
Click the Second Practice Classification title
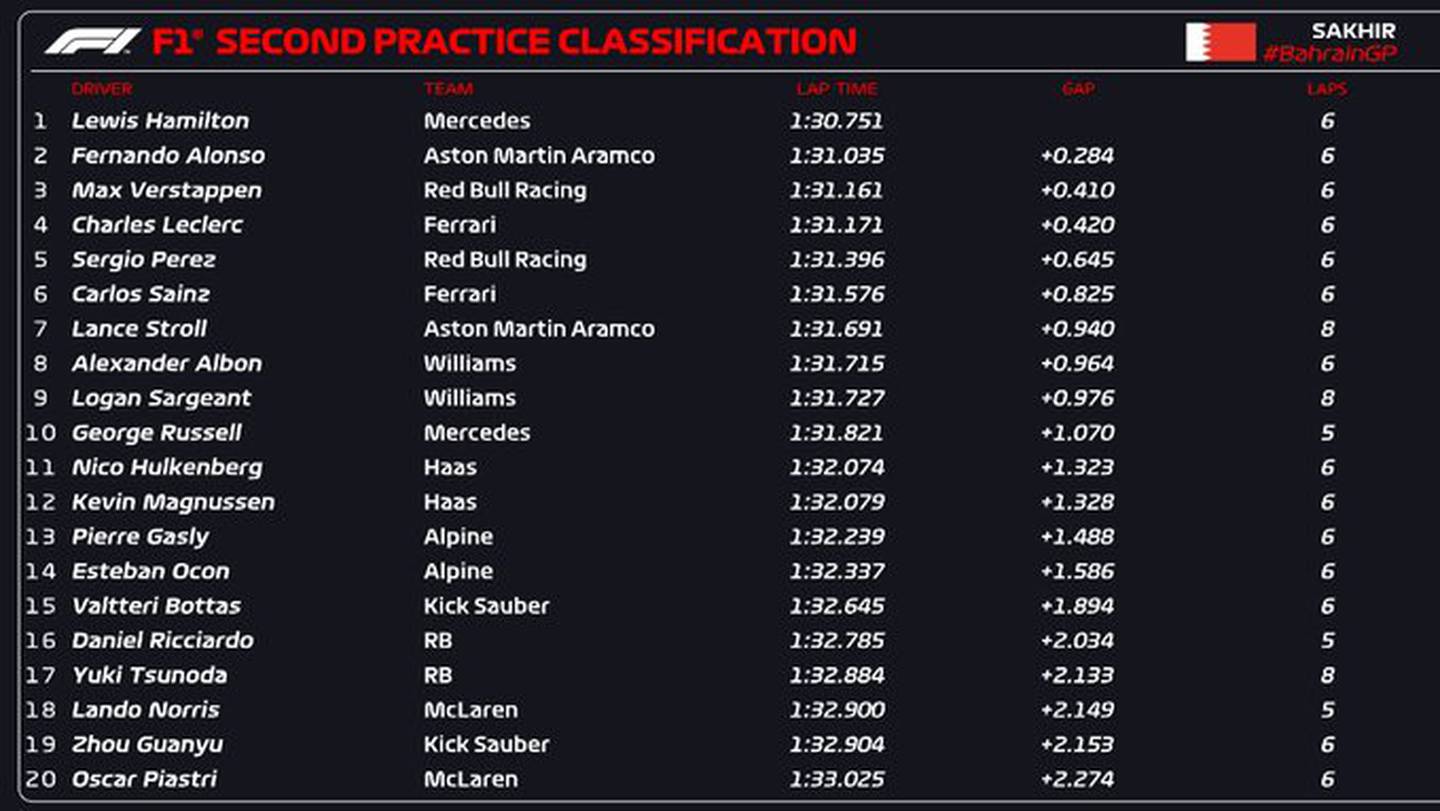pyautogui.click(x=536, y=42)
